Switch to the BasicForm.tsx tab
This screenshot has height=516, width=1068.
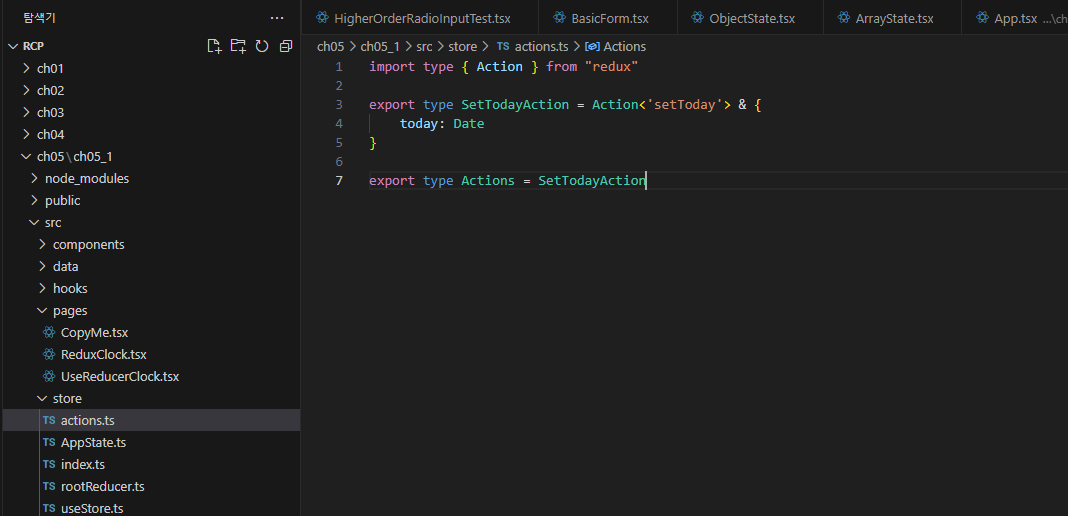pyautogui.click(x=608, y=18)
